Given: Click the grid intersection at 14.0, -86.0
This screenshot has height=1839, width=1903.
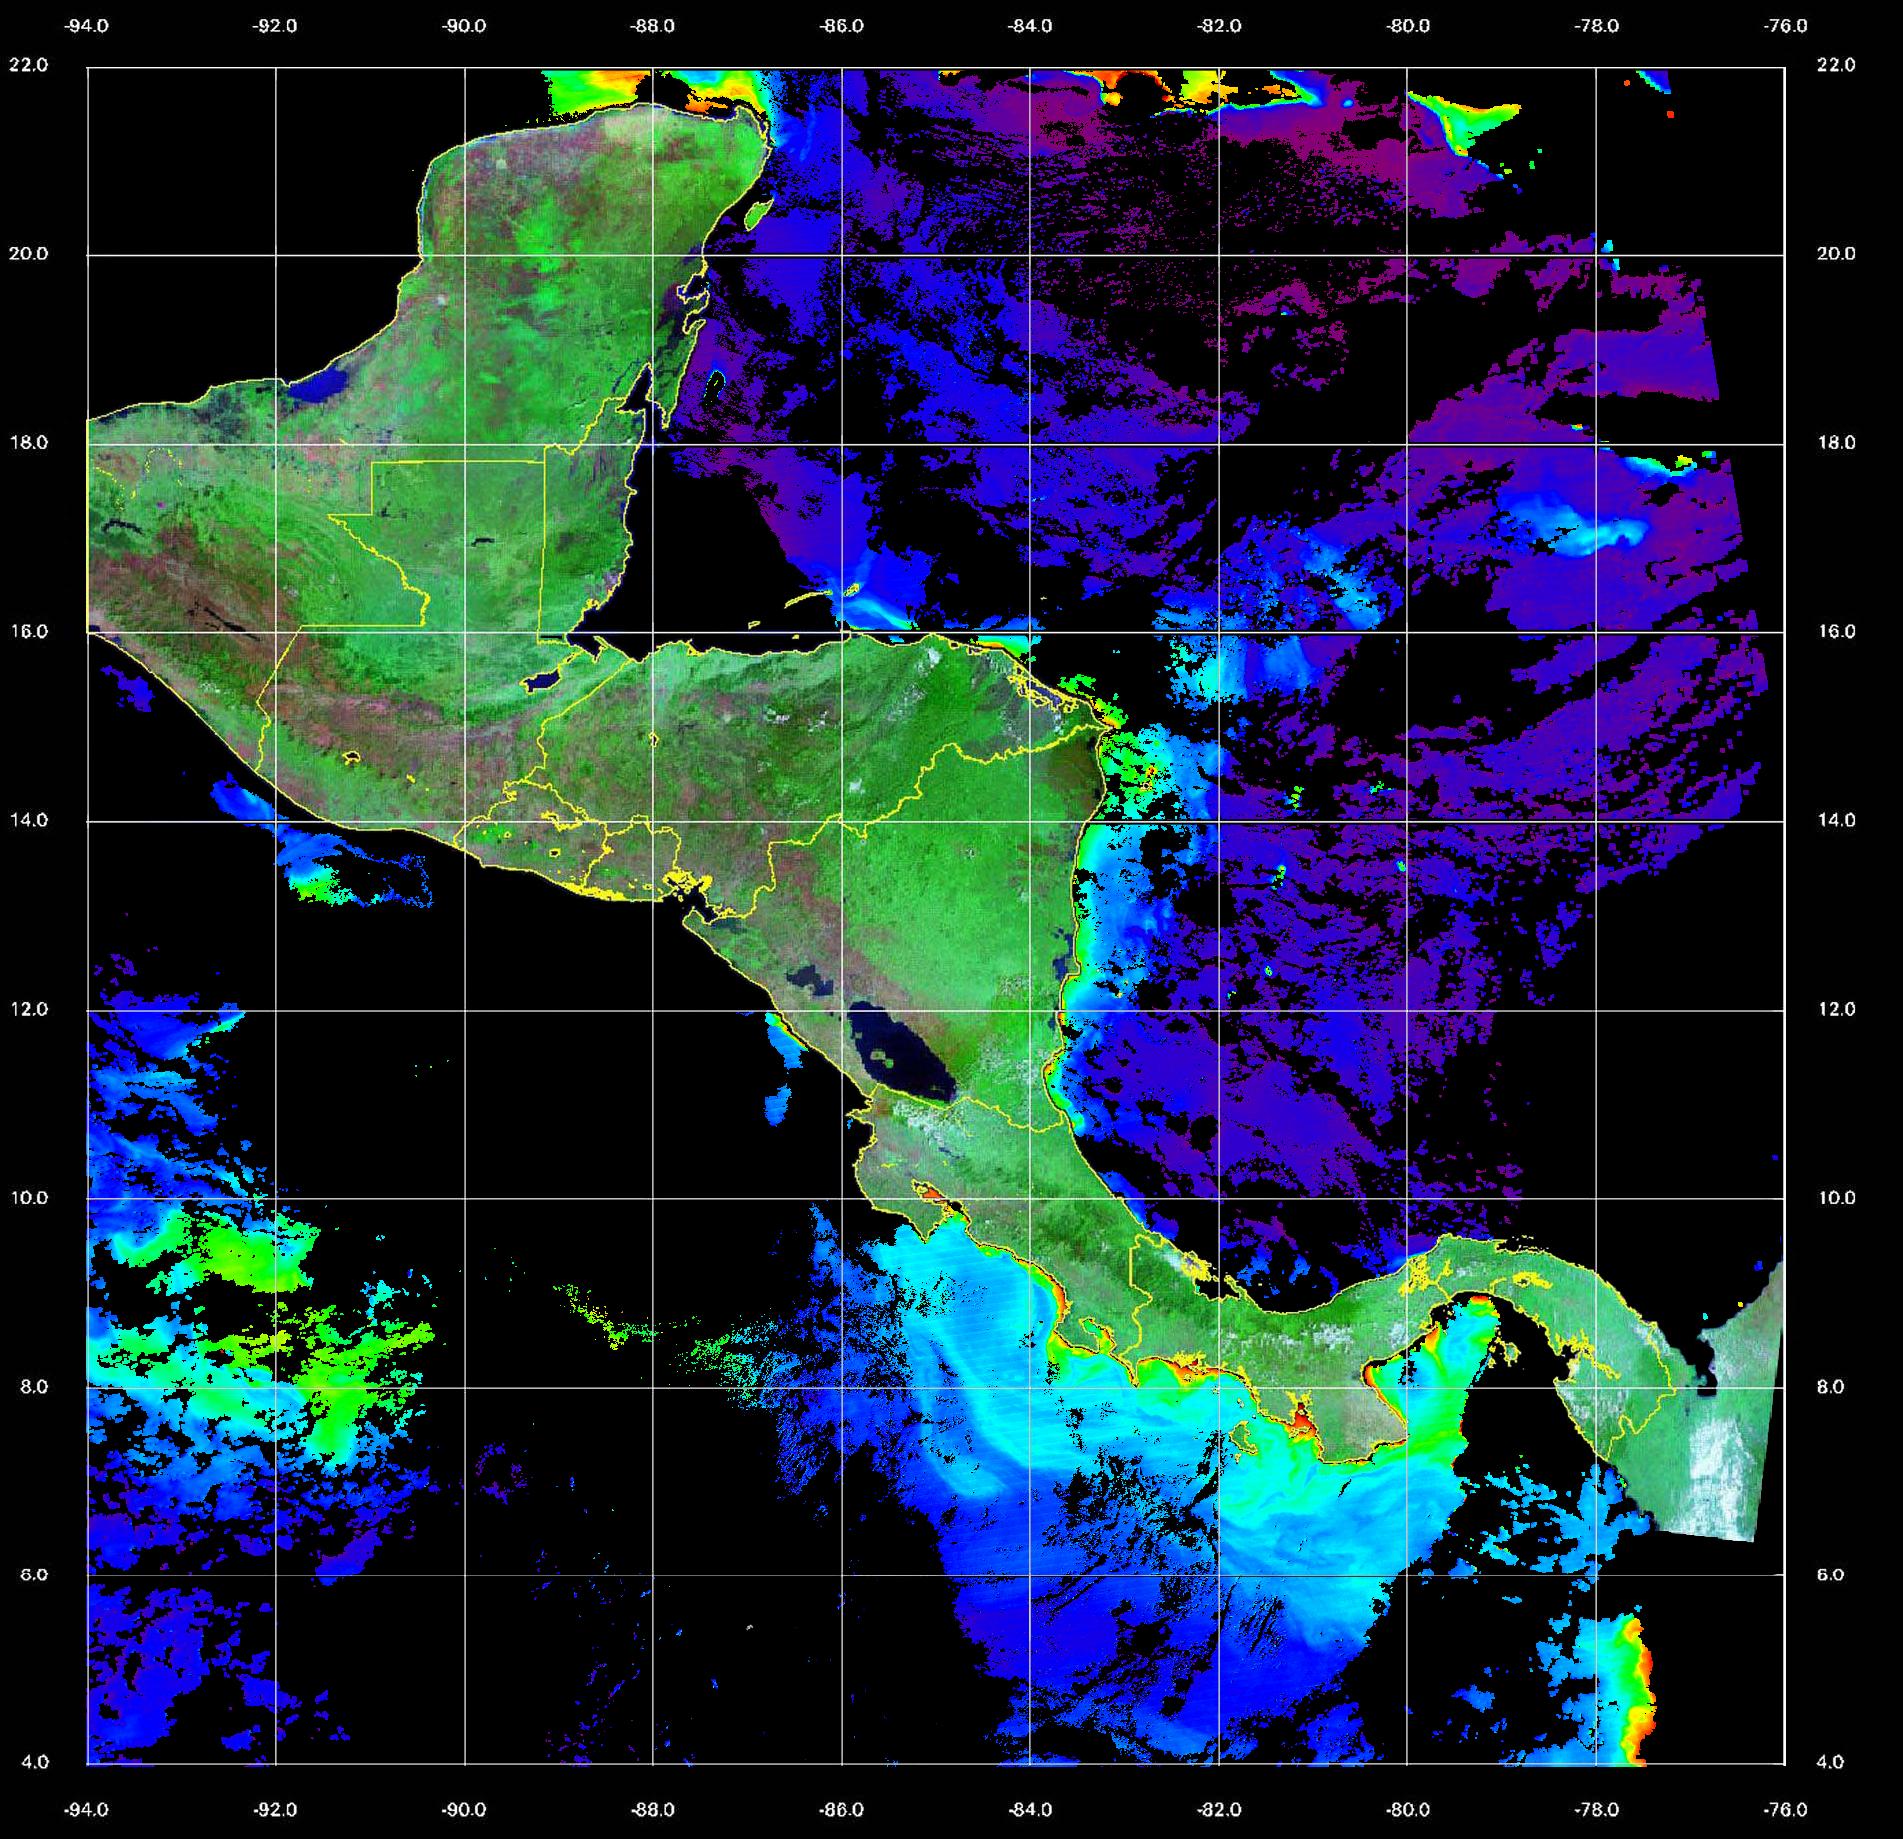Looking at the screenshot, I should click(x=842, y=822).
